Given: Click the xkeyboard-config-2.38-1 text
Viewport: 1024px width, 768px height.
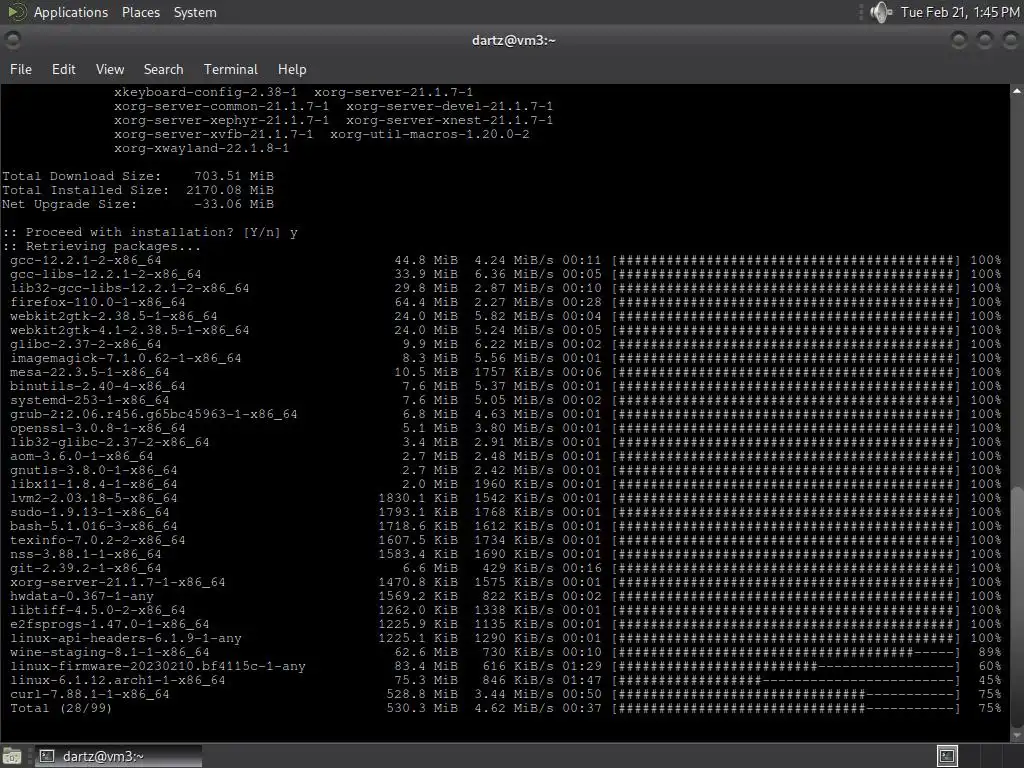Looking at the screenshot, I should [205, 92].
